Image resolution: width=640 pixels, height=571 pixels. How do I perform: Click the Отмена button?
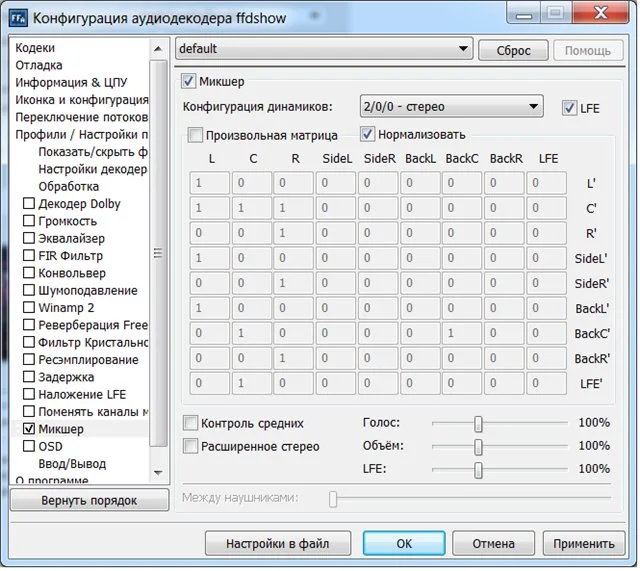click(x=495, y=544)
